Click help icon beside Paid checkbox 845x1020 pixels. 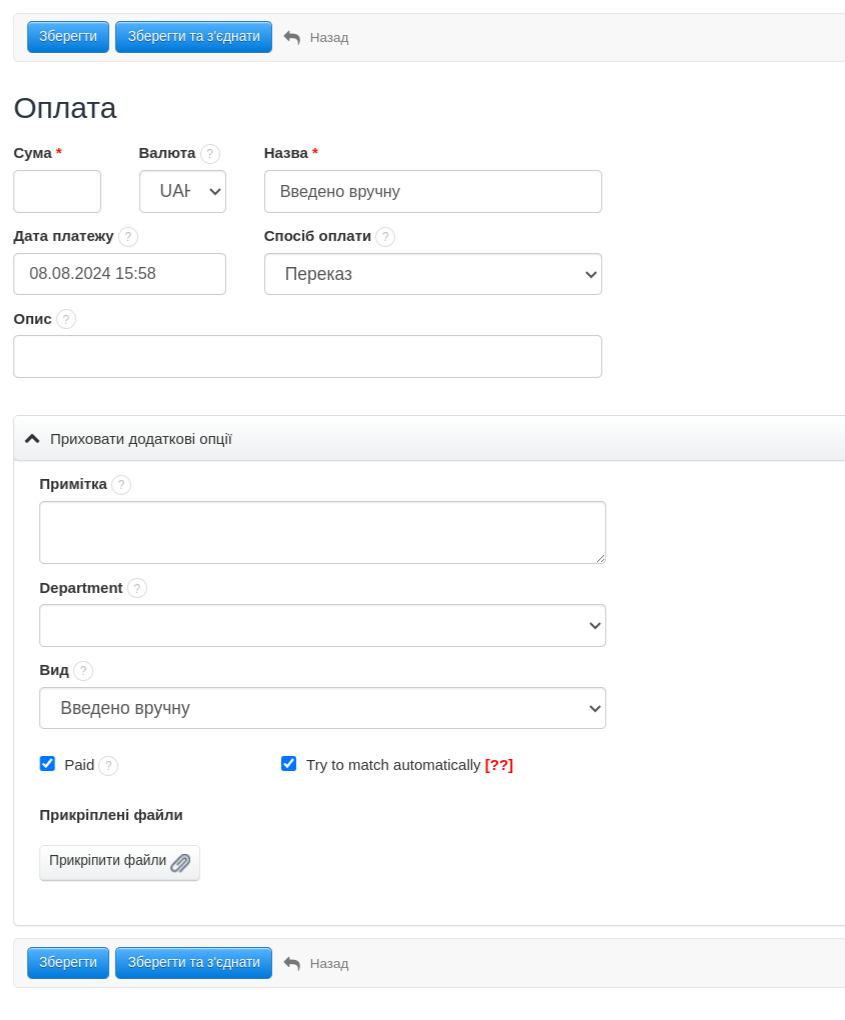pos(108,766)
